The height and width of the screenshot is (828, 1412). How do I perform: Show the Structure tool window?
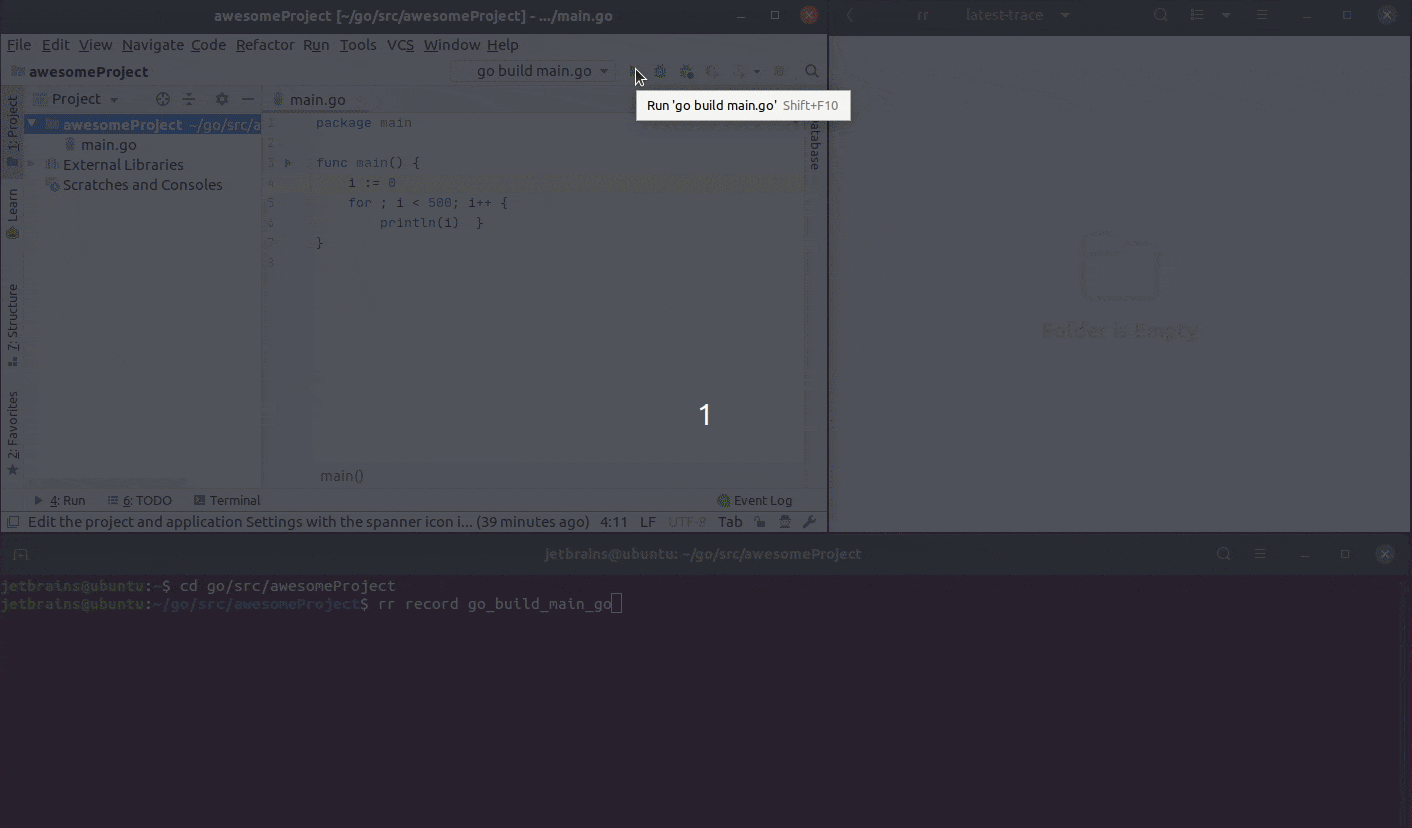click(x=13, y=320)
